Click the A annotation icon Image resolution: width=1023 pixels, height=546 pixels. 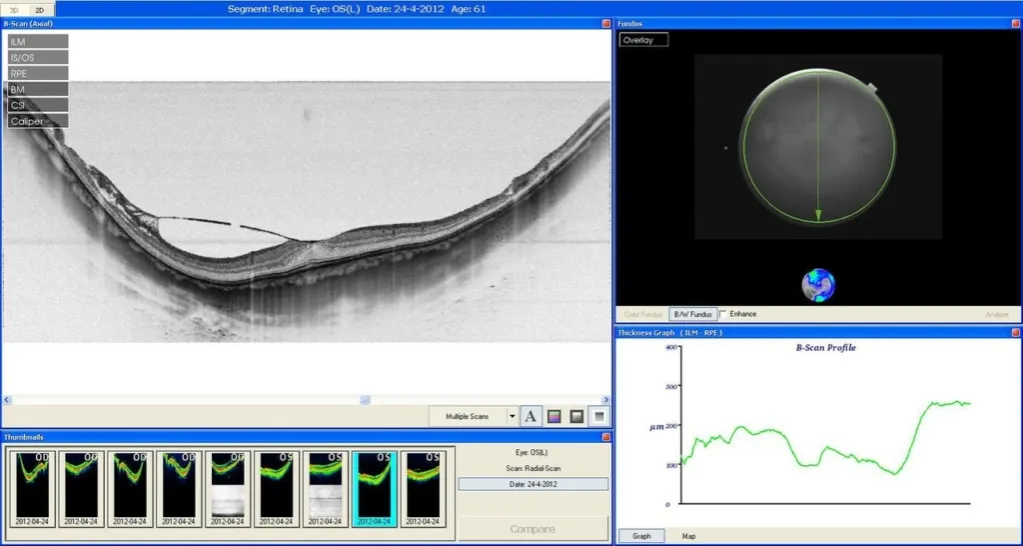(x=530, y=416)
